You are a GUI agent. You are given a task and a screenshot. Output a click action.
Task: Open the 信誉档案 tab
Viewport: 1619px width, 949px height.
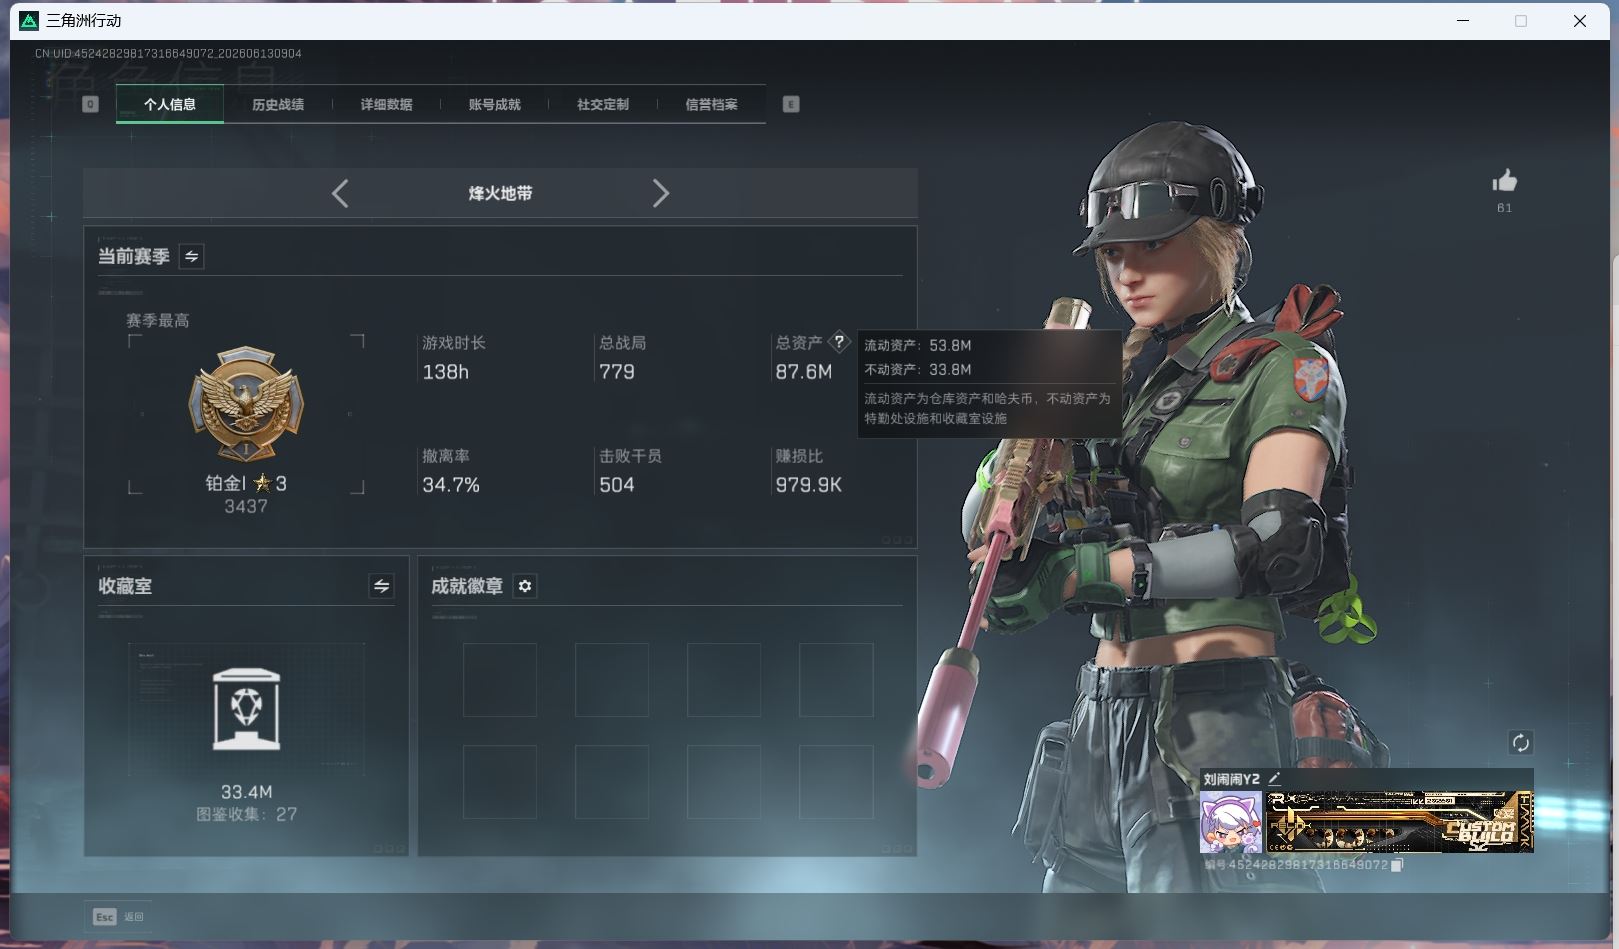pyautogui.click(x=711, y=104)
